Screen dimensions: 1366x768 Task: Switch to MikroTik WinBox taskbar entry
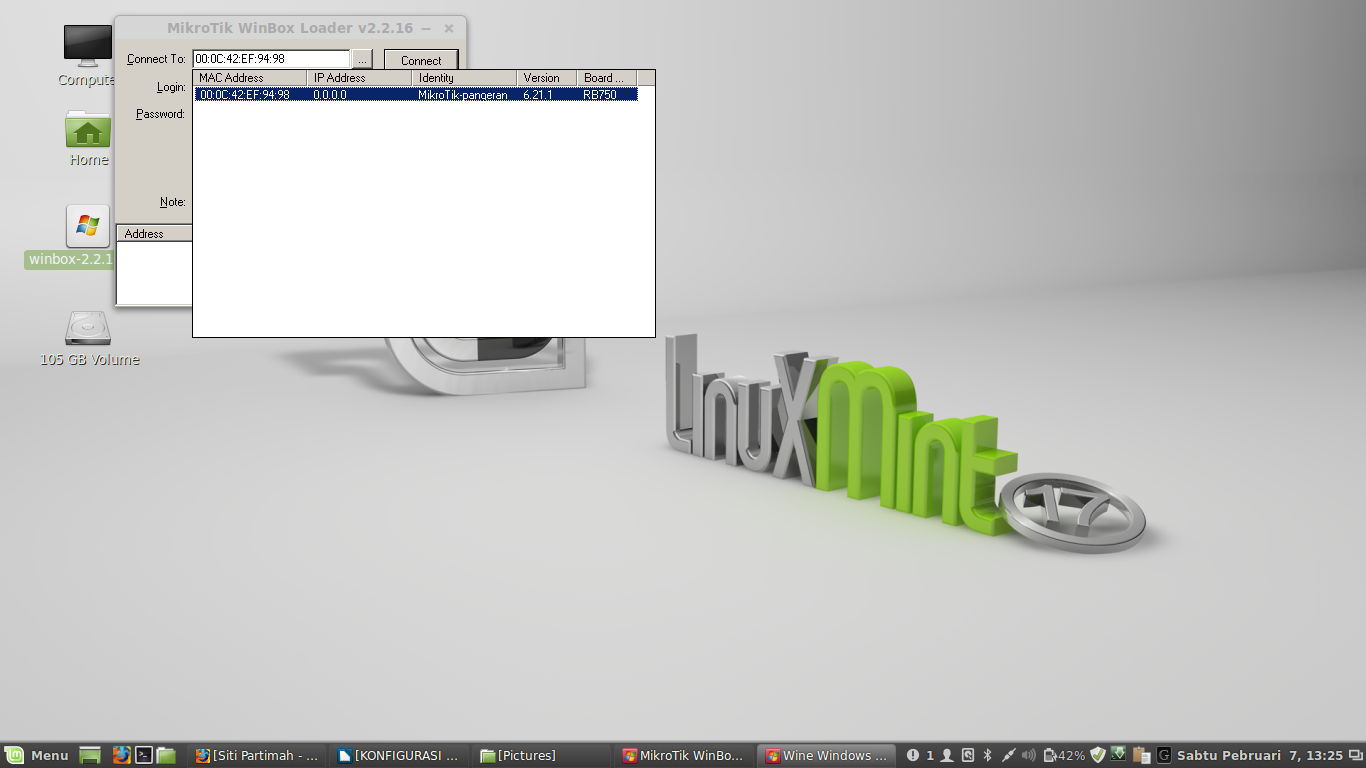click(683, 755)
